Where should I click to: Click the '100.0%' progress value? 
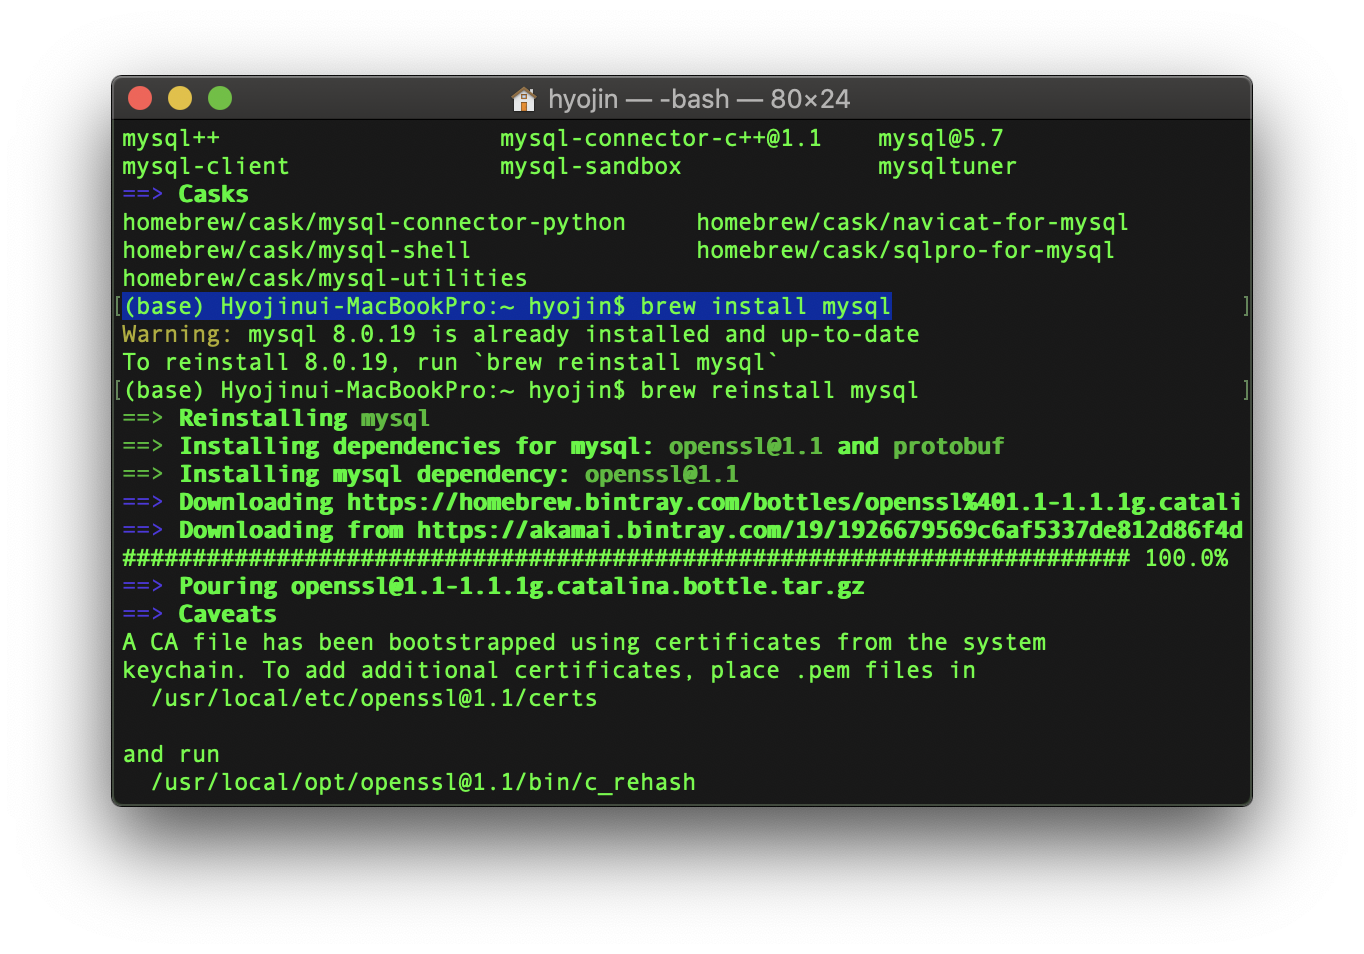1186,558
